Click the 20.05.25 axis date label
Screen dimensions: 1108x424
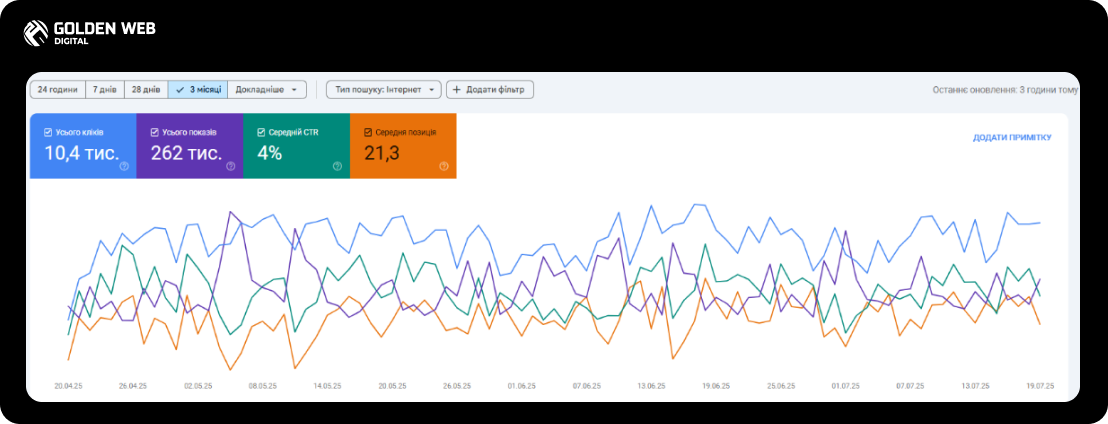click(392, 386)
